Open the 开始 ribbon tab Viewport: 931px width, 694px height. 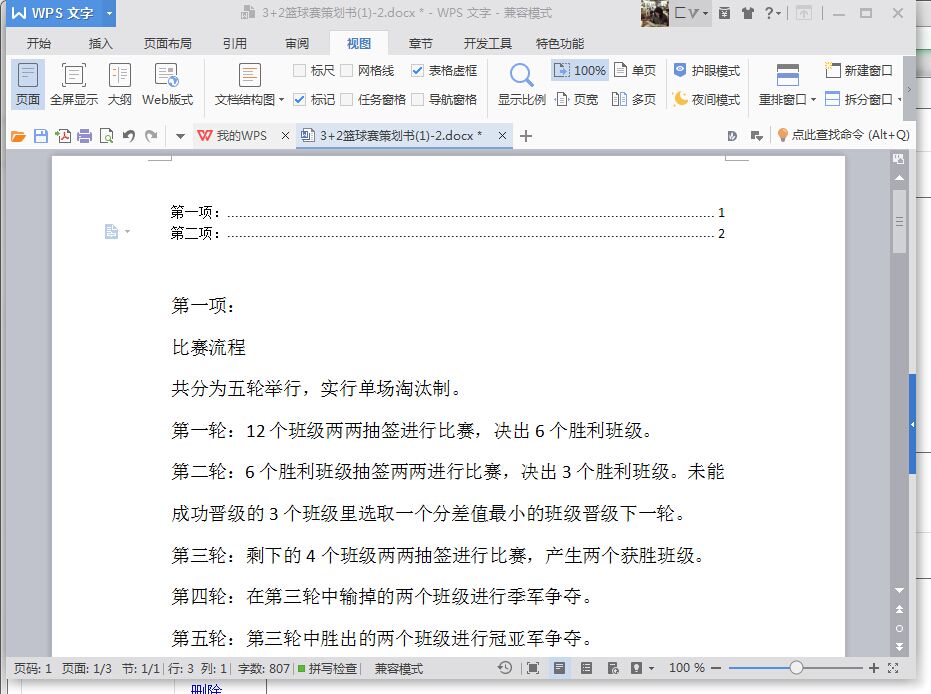[39, 43]
